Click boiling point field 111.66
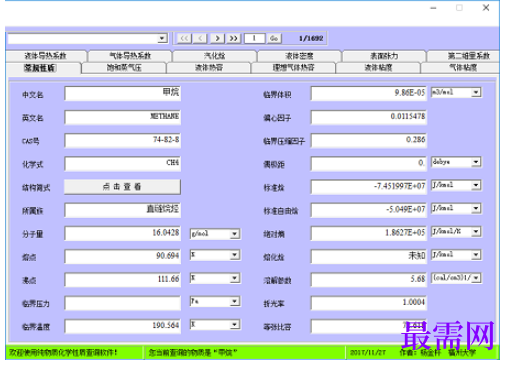The height and width of the screenshot is (367, 513). [x=123, y=280]
